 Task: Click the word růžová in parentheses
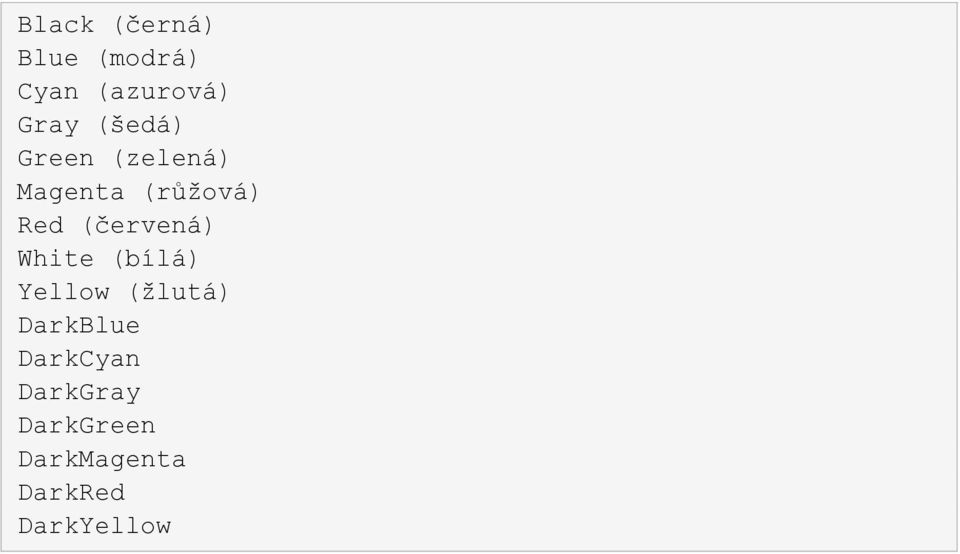(202, 192)
